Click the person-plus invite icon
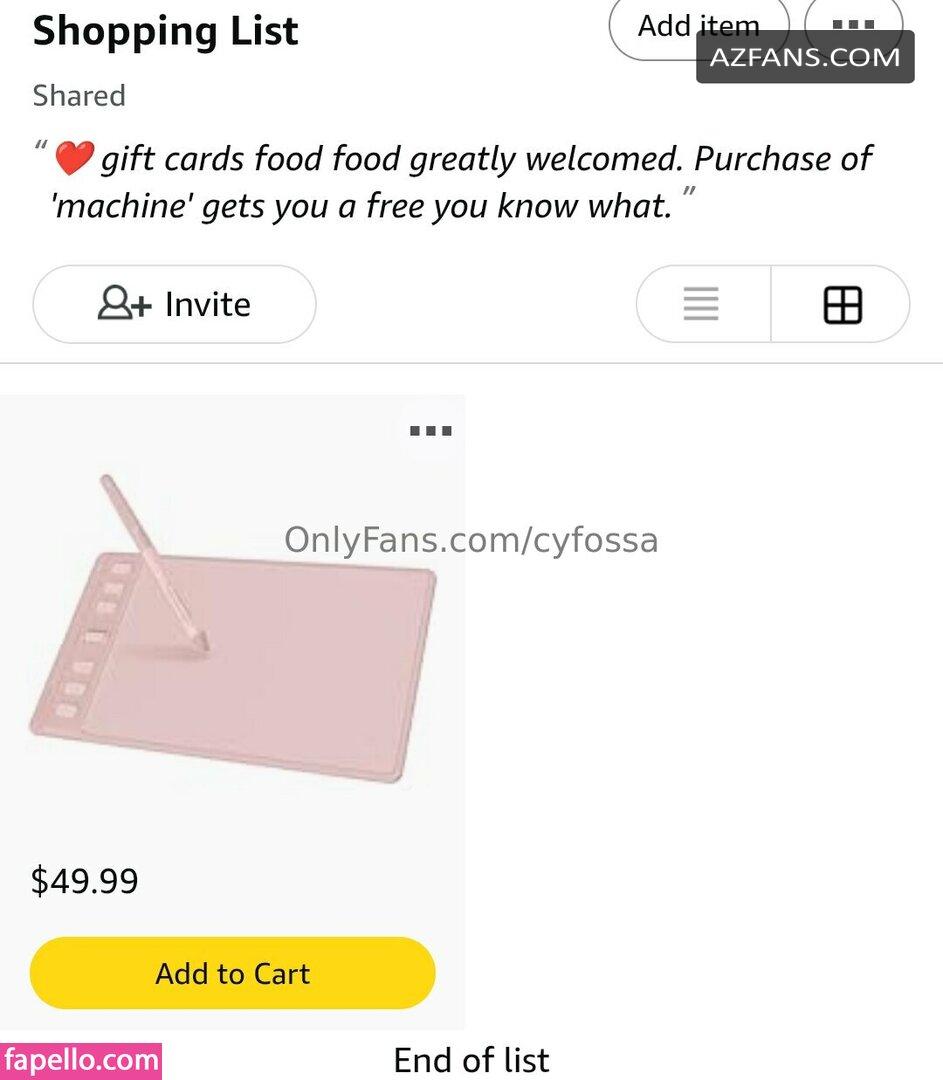 pos(124,304)
